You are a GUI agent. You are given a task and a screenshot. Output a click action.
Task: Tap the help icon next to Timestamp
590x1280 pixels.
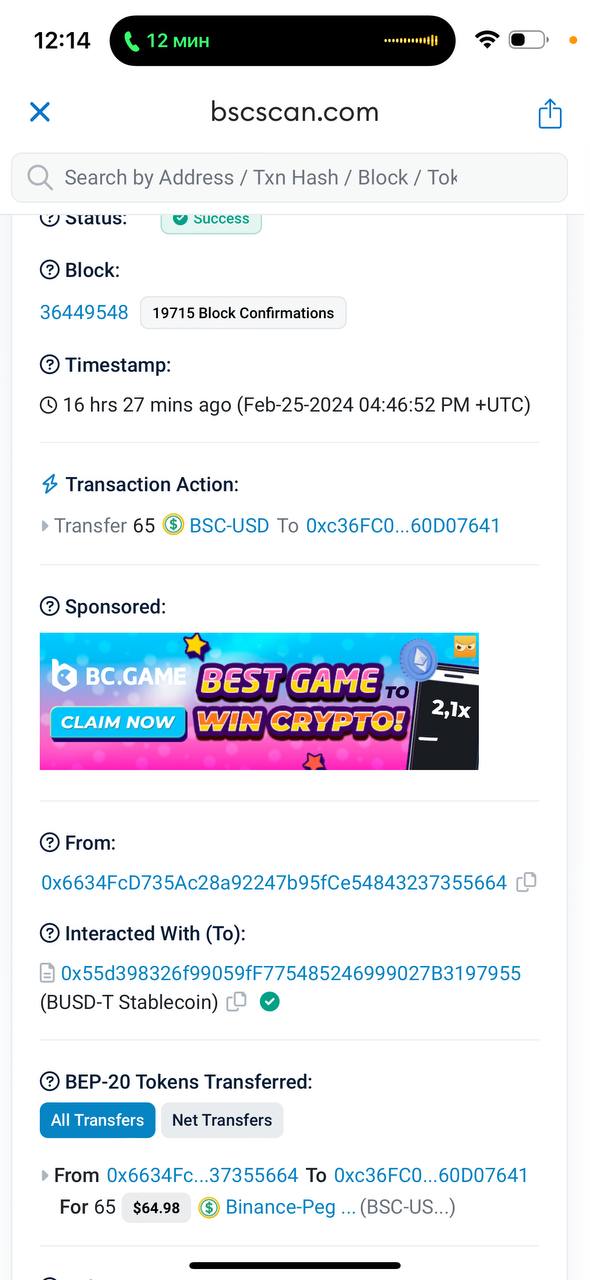tap(49, 365)
